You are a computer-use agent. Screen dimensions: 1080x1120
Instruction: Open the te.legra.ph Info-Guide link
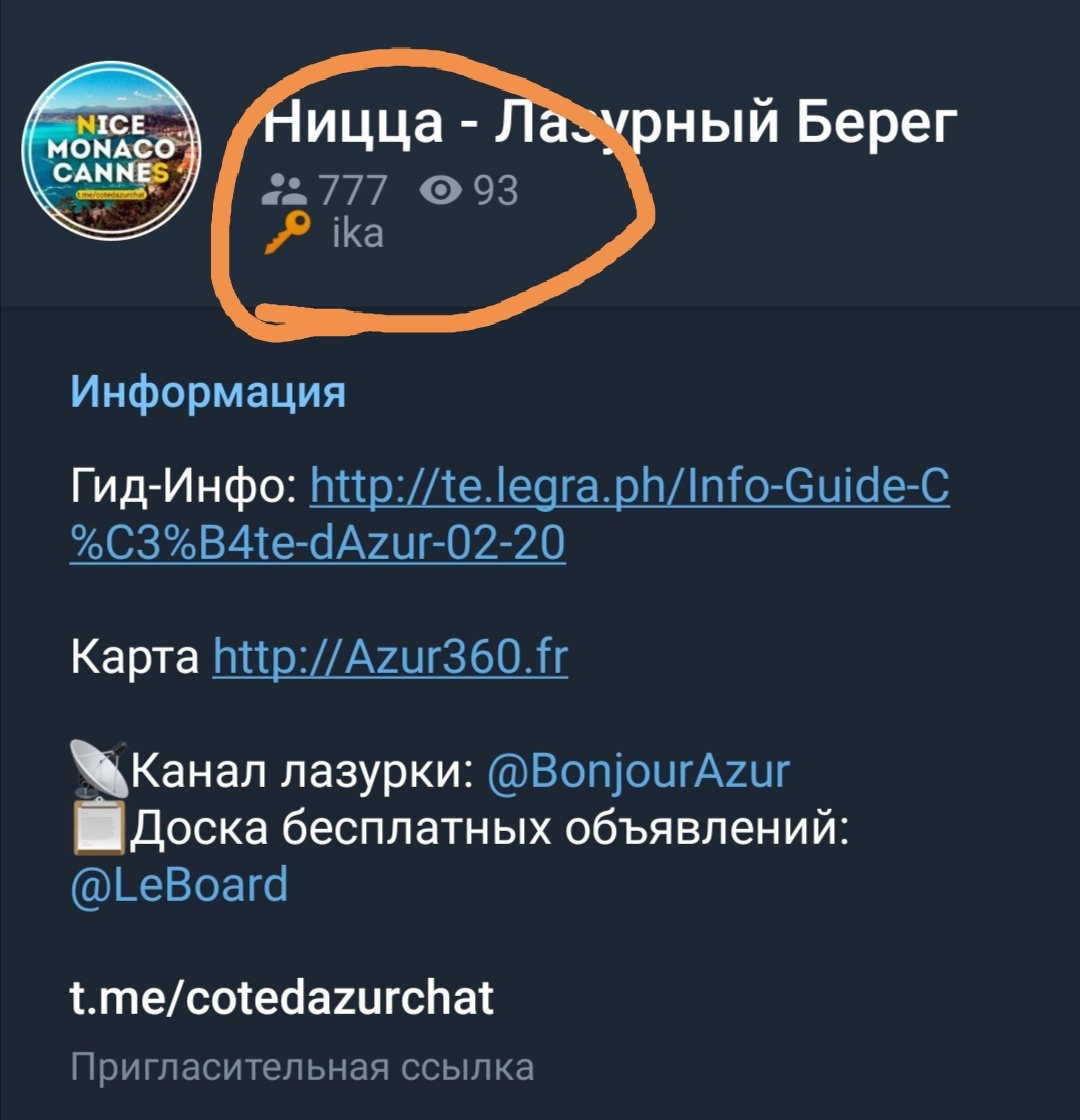(x=510, y=514)
